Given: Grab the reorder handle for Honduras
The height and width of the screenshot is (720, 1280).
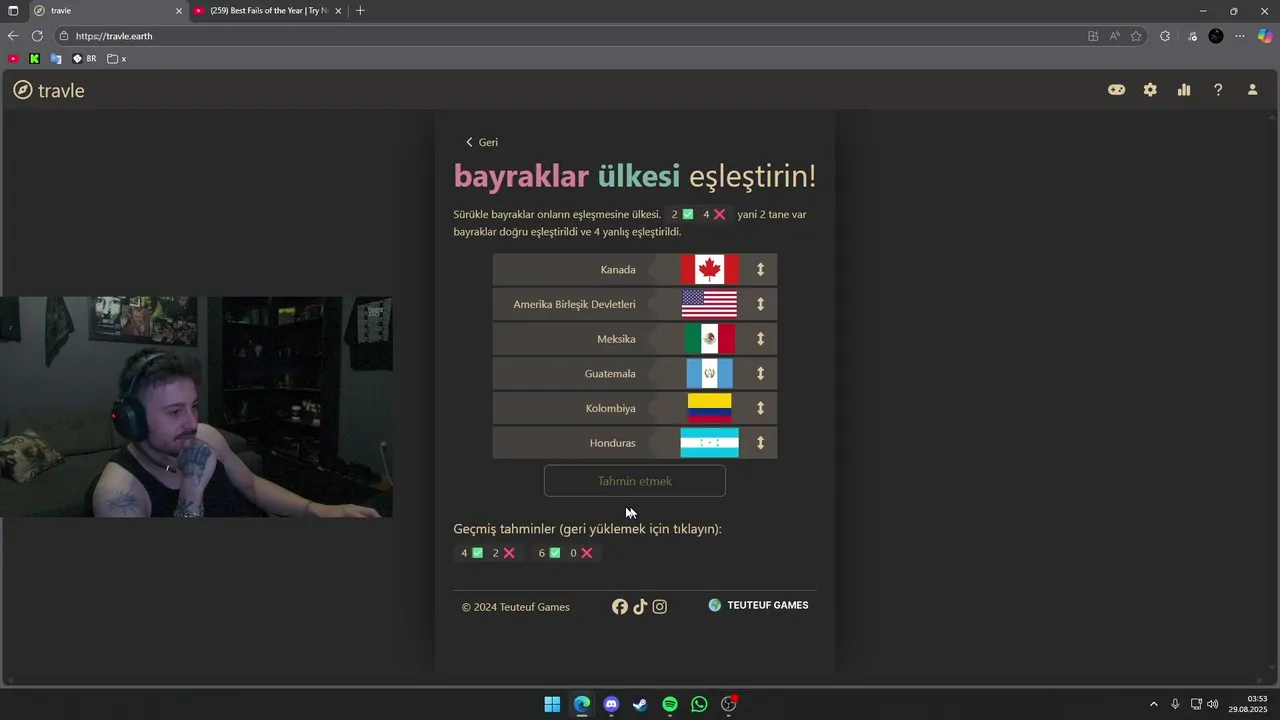Looking at the screenshot, I should pyautogui.click(x=760, y=443).
